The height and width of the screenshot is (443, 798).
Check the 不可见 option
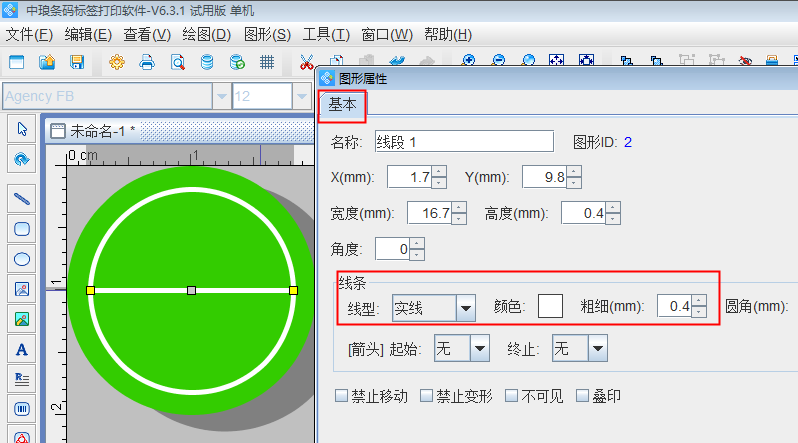[513, 396]
